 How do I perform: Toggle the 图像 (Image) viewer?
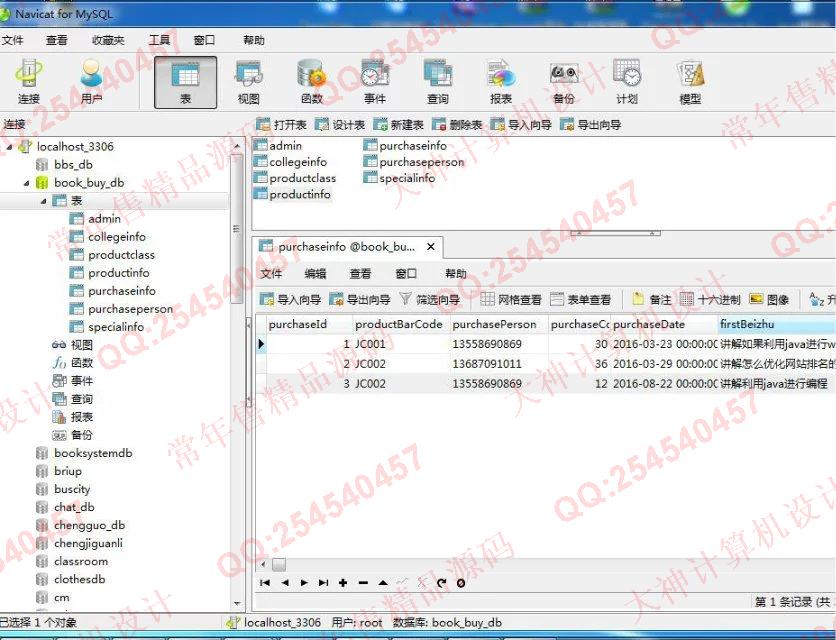[x=769, y=300]
